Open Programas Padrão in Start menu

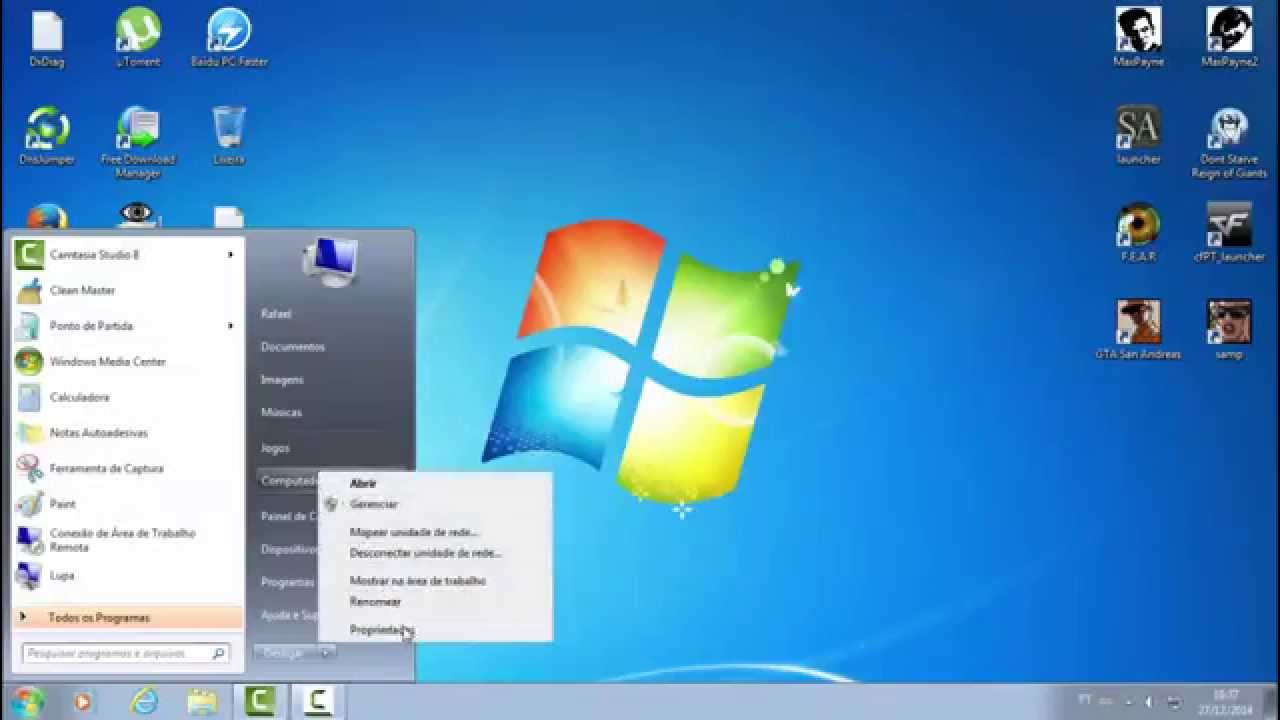click(288, 582)
